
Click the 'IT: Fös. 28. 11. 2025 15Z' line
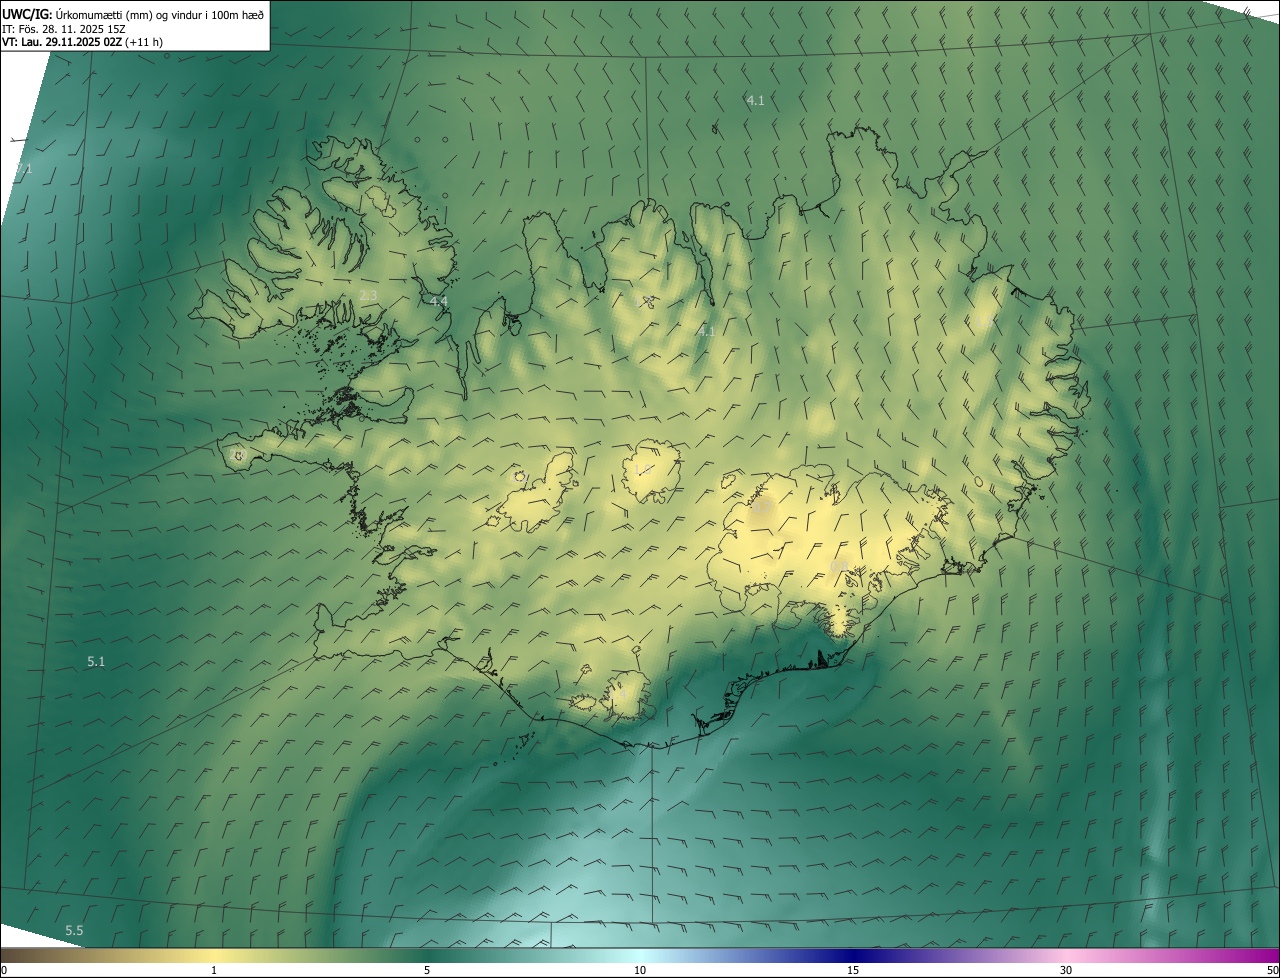64,29
